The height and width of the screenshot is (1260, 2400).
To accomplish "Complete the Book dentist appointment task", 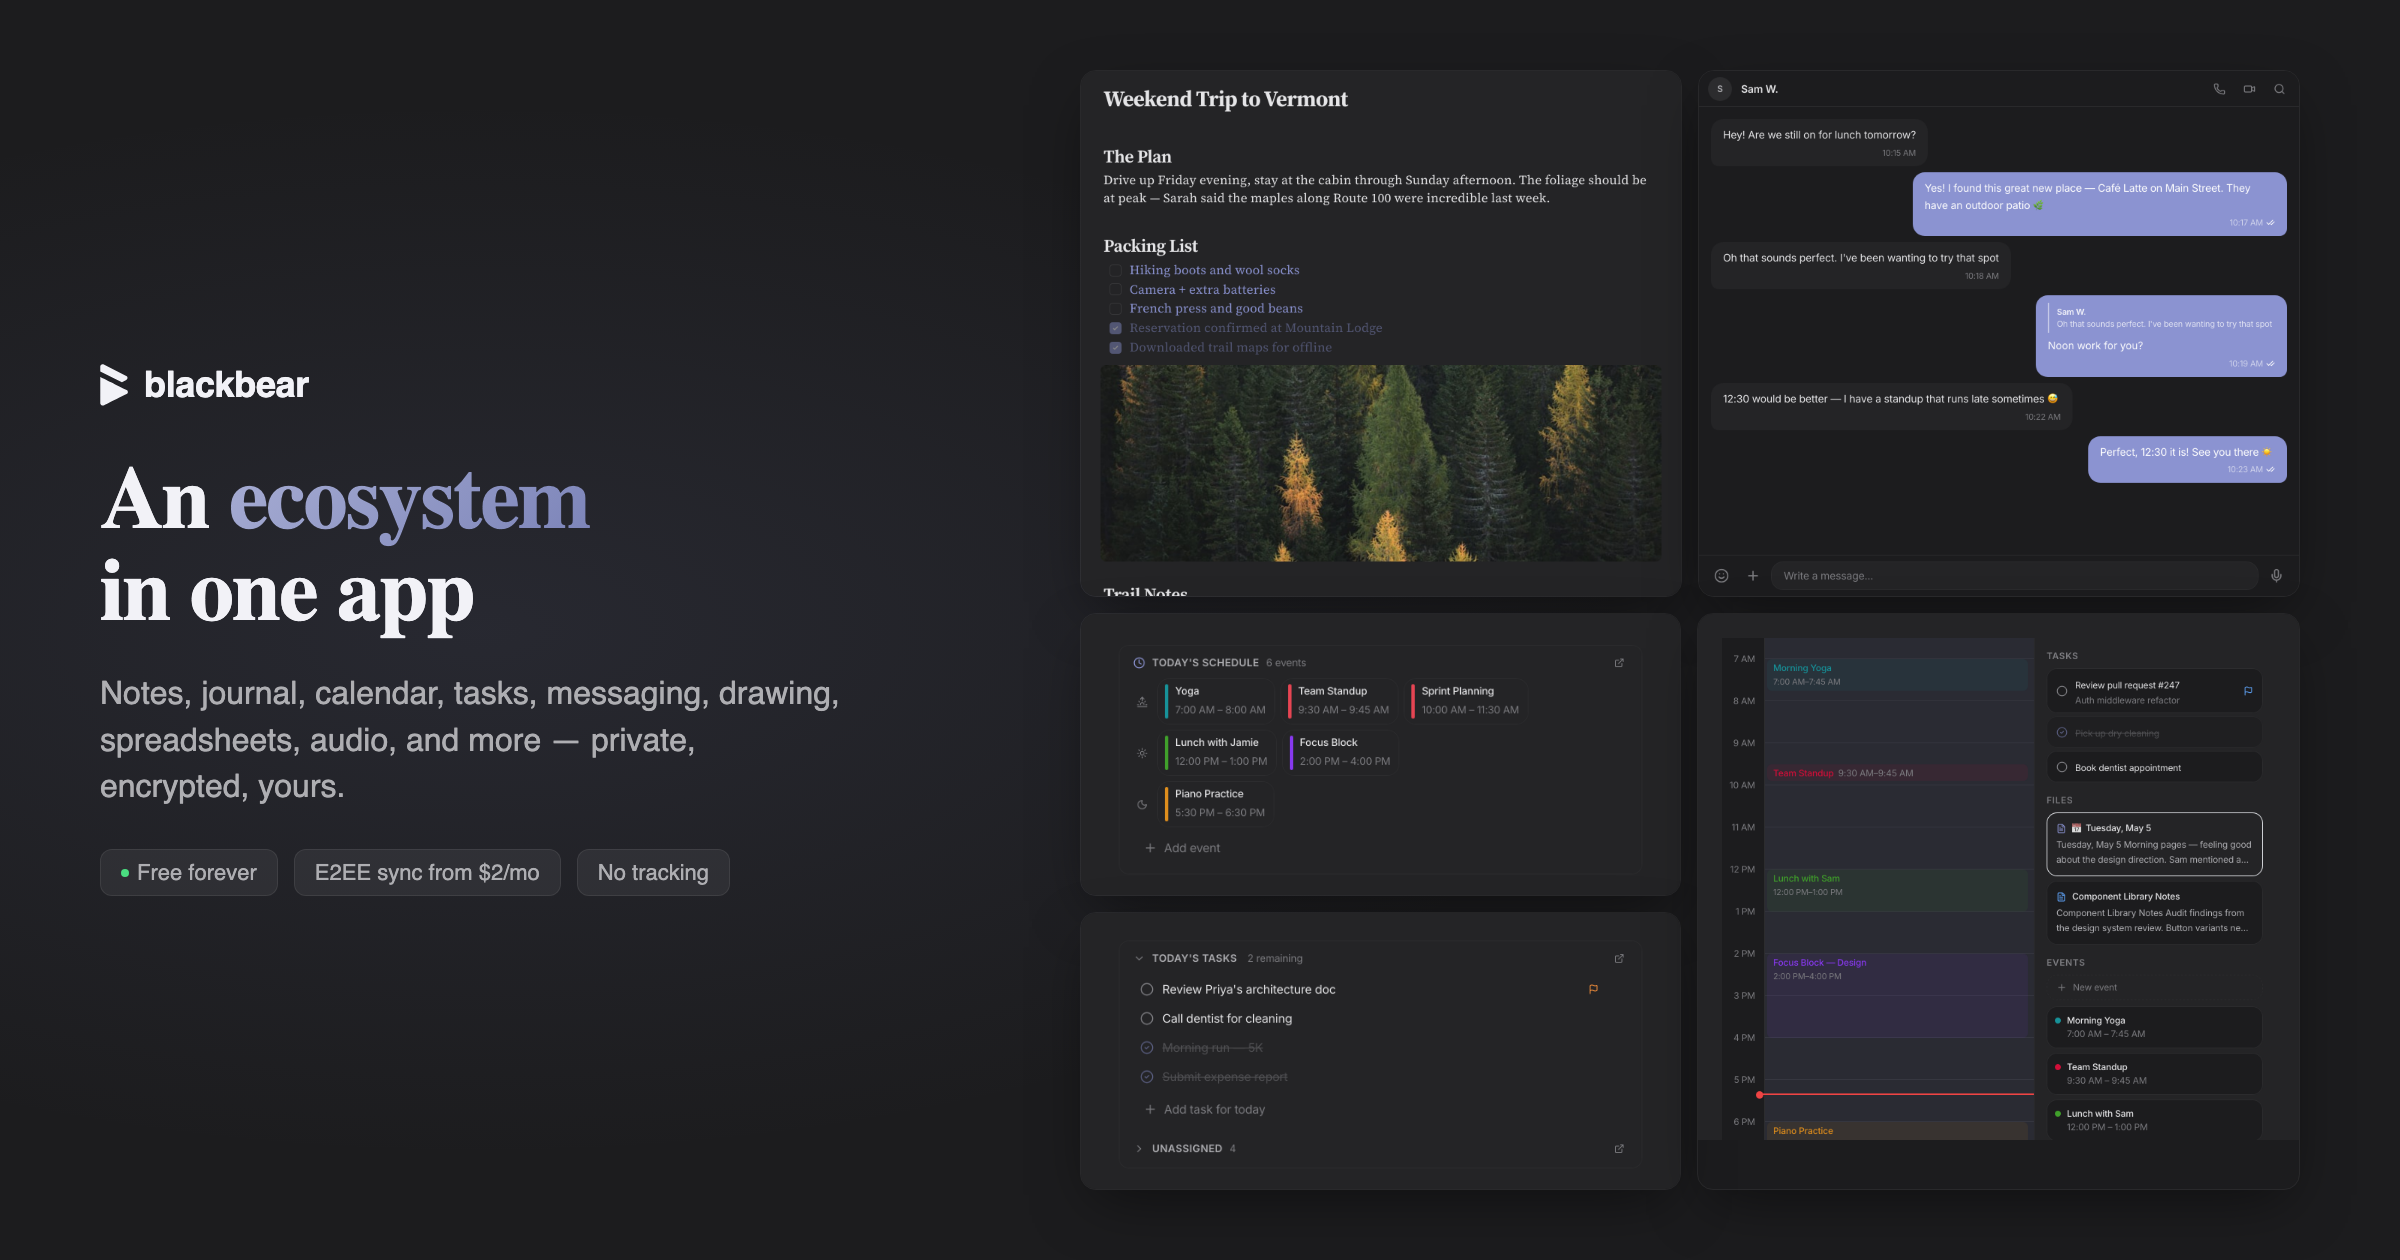I will pyautogui.click(x=2062, y=768).
